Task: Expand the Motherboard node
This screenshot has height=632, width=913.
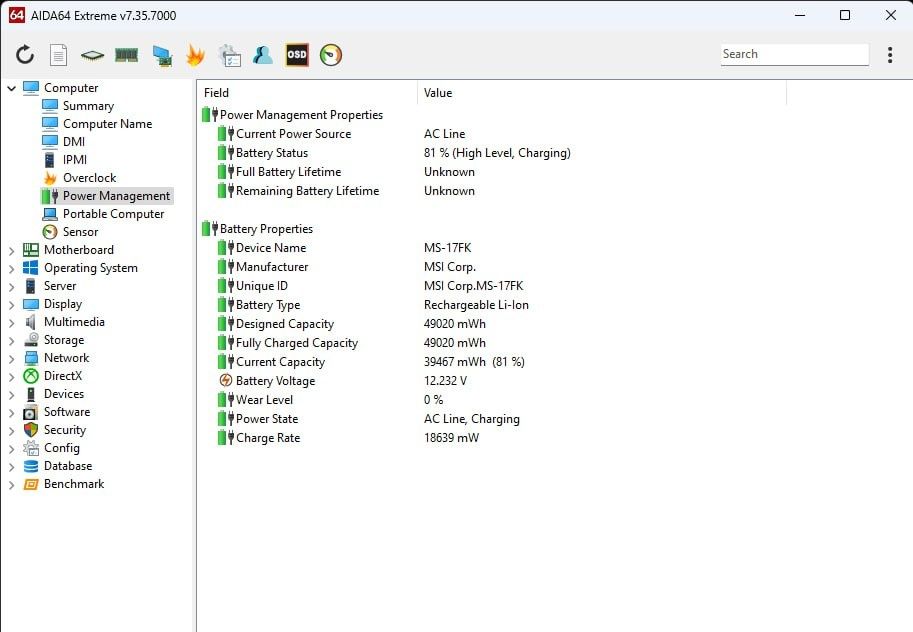Action: pos(11,250)
